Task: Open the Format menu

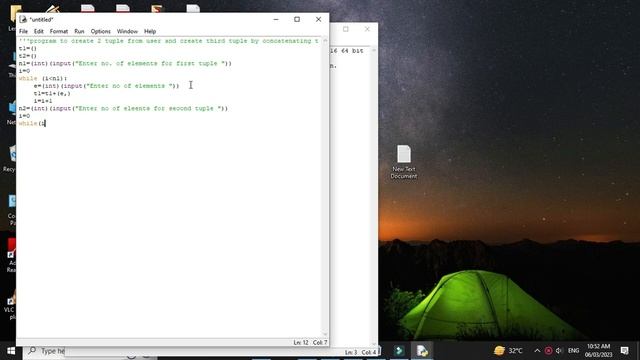Action: 59,31
